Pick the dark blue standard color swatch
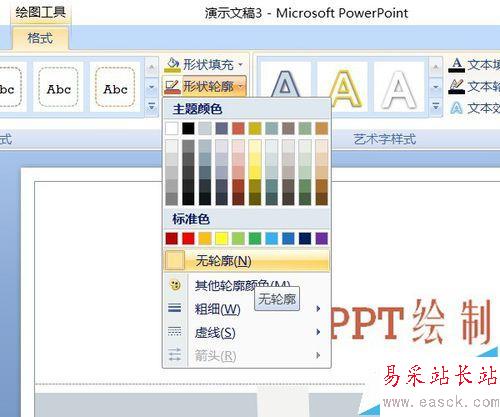The width and height of the screenshot is (500, 417). 305,238
